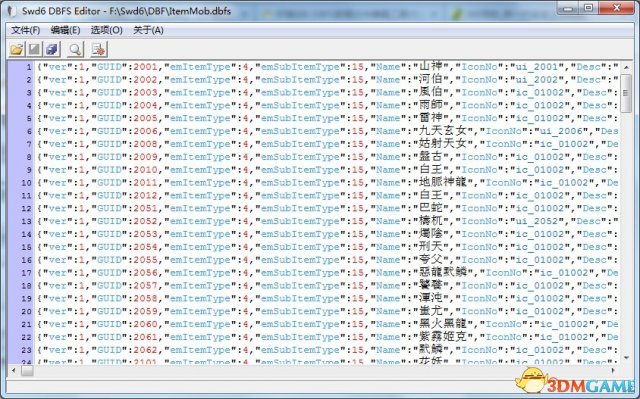Click the horizontal scrollbar thumb
Screen dimensions: 640x399
[27, 370]
